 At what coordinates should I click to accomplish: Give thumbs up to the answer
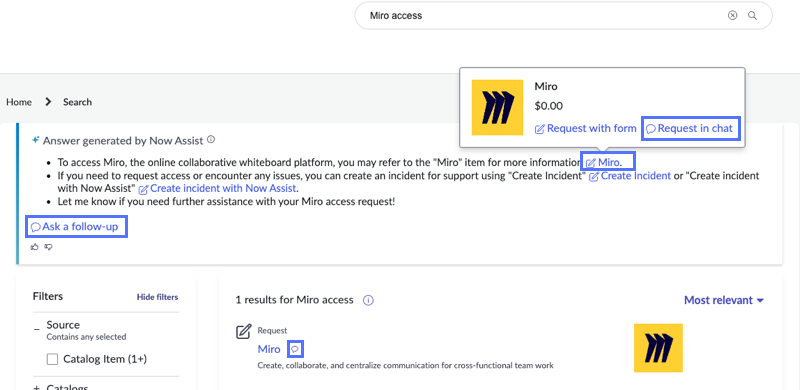[x=35, y=247]
